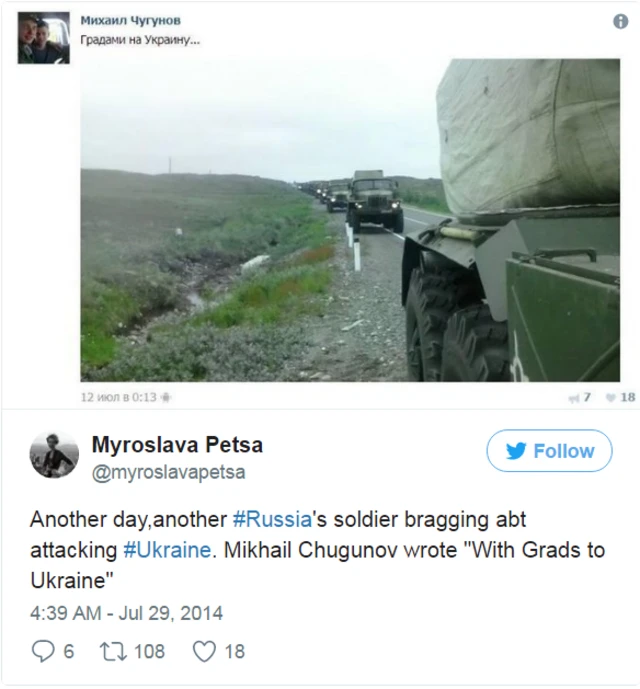The height and width of the screenshot is (689, 640).
Task: Open the #Russia hashtag link
Action: 272,519
